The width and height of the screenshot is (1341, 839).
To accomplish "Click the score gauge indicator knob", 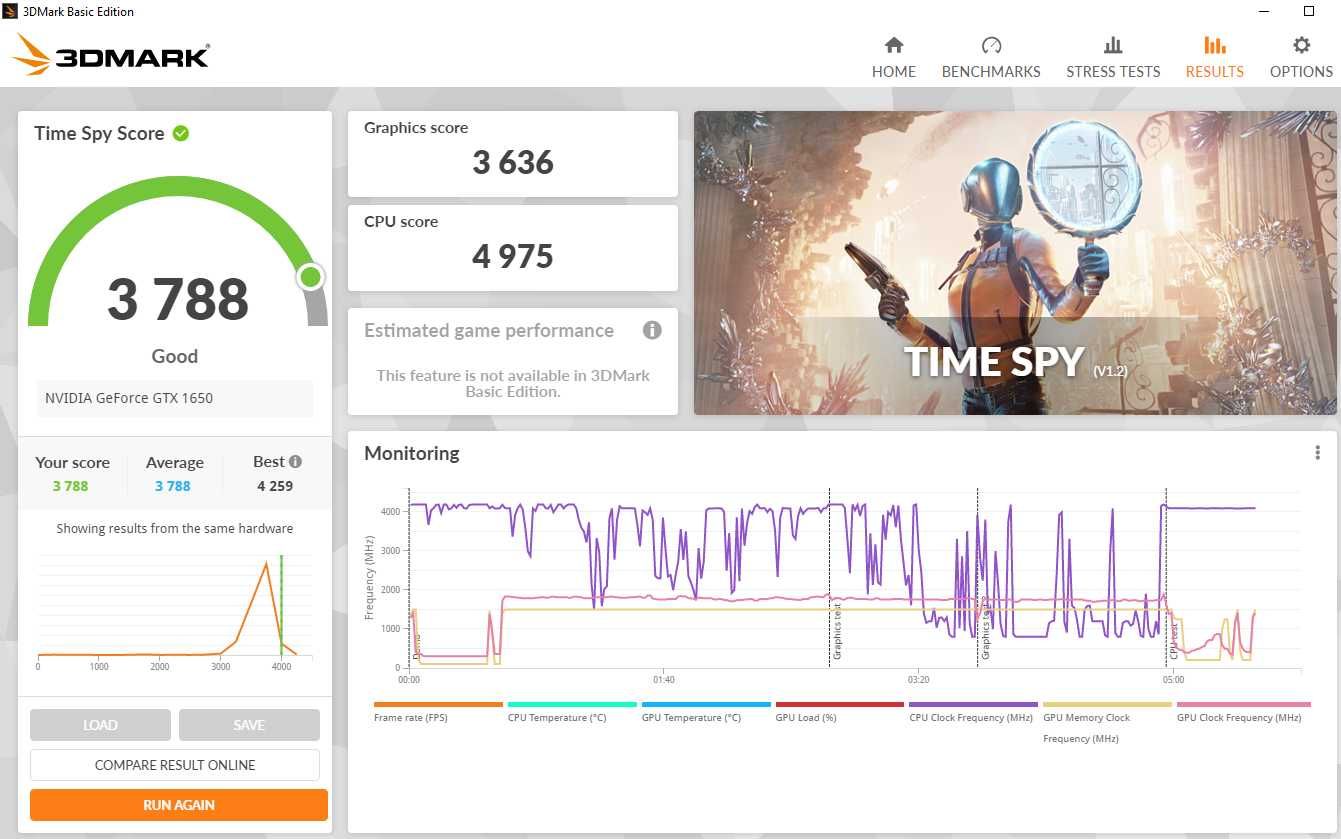I will coord(311,277).
